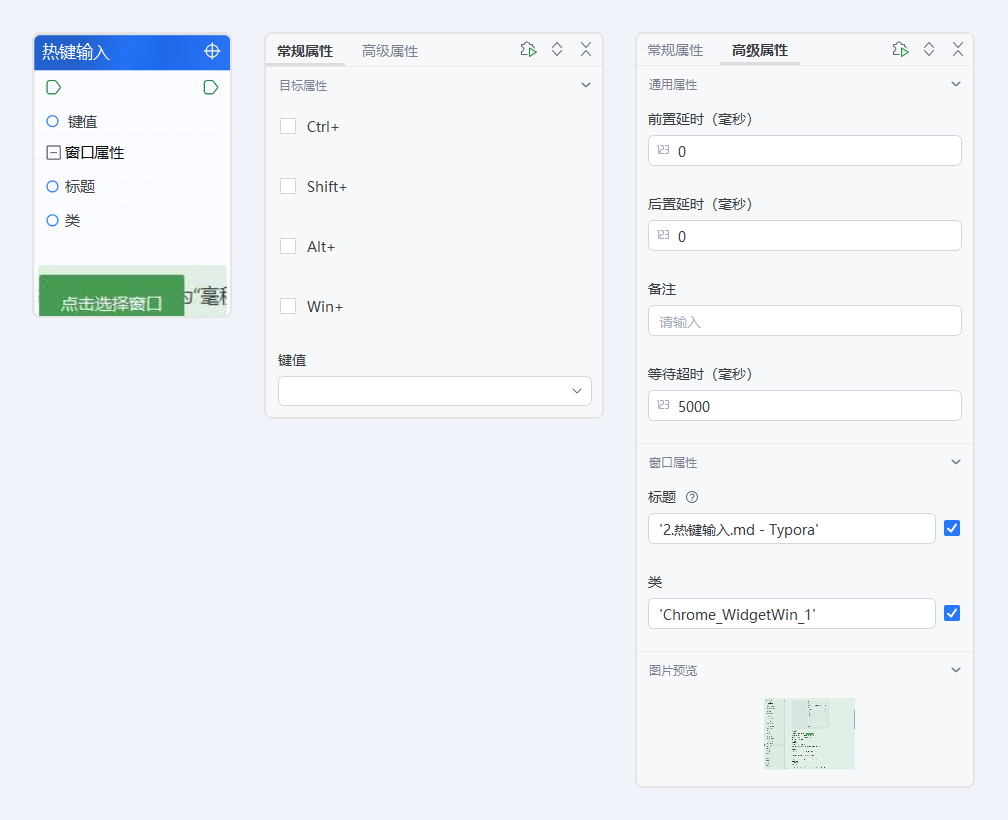Viewport: 1008px width, 820px height.
Task: Click the help icon beside 标题 label
Action: (x=692, y=497)
